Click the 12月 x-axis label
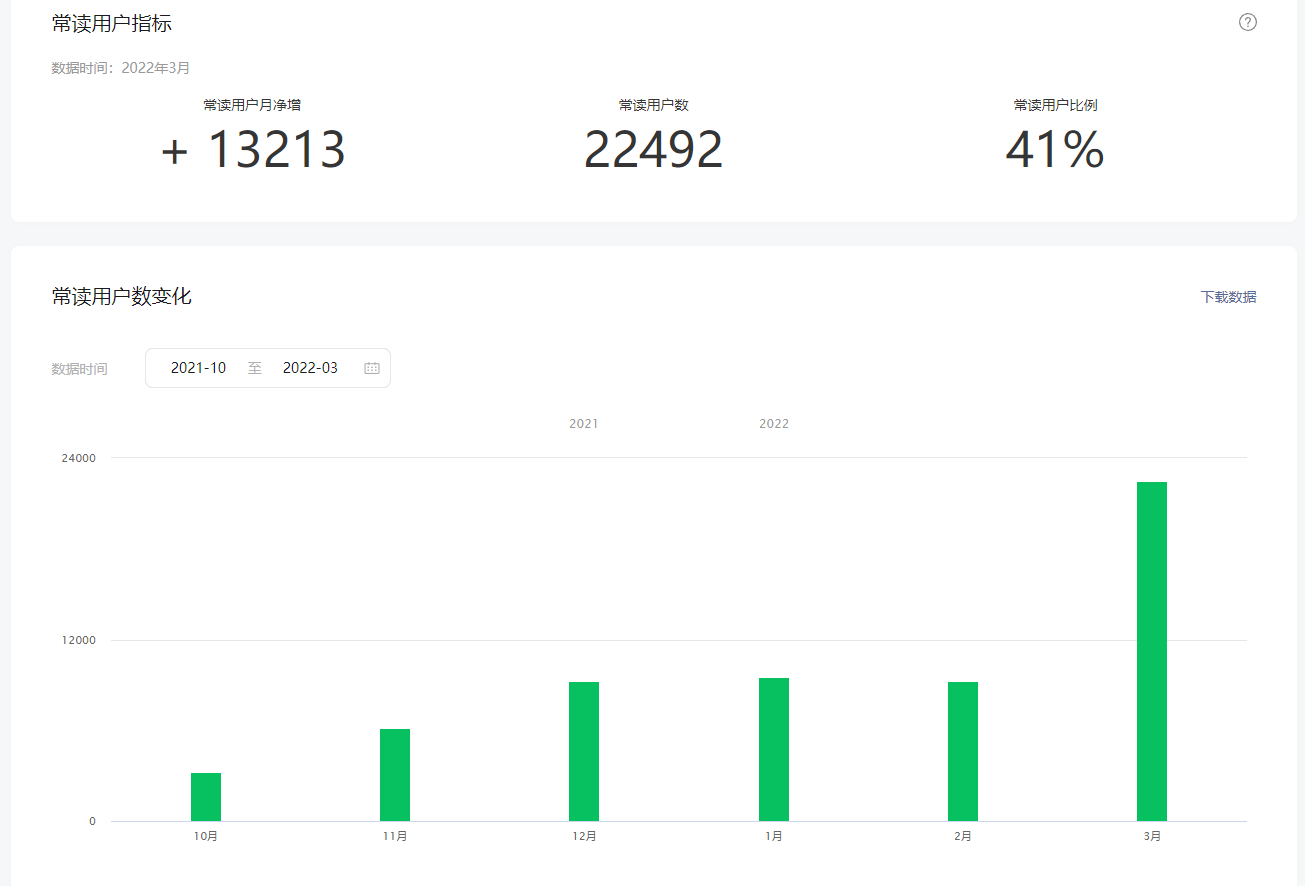 click(584, 836)
